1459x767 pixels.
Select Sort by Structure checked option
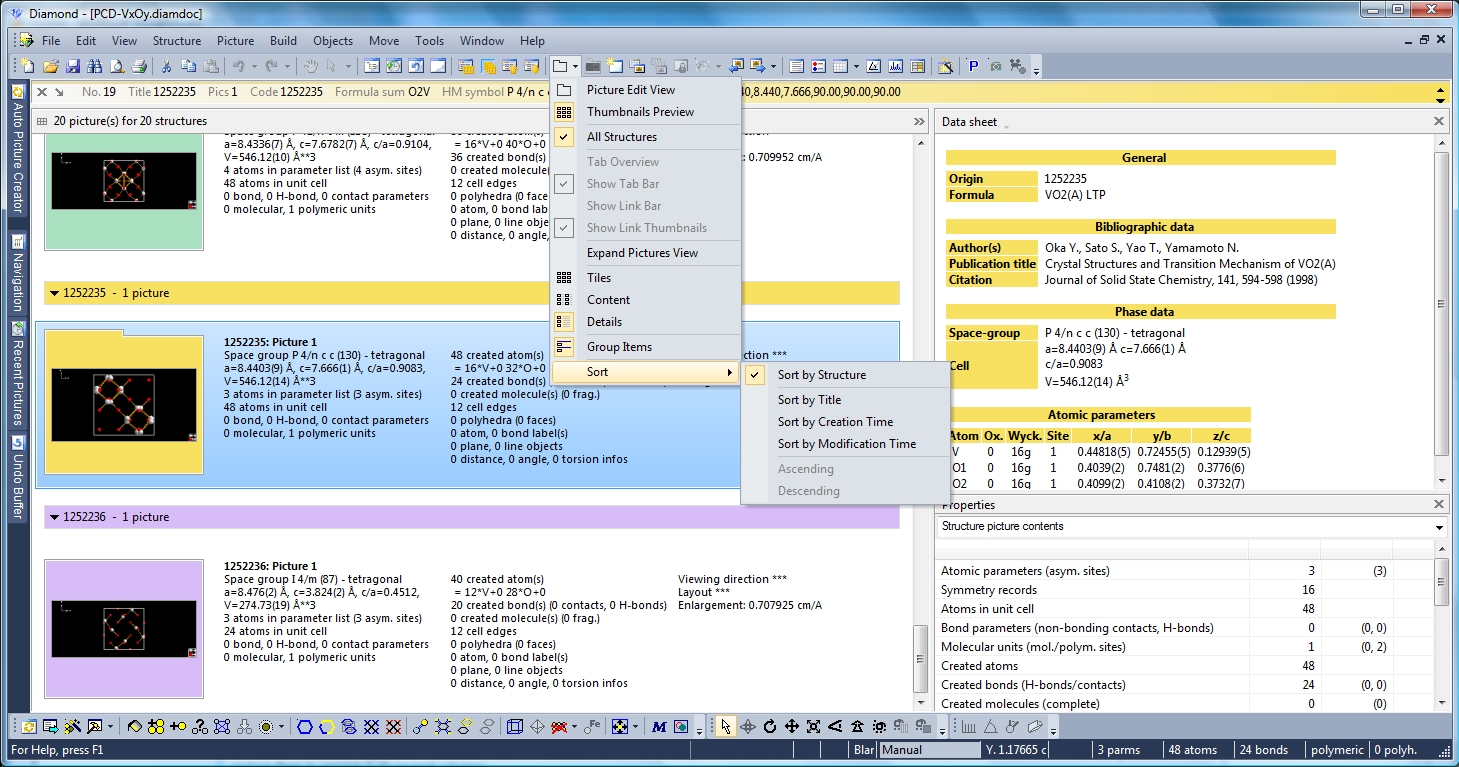(821, 375)
